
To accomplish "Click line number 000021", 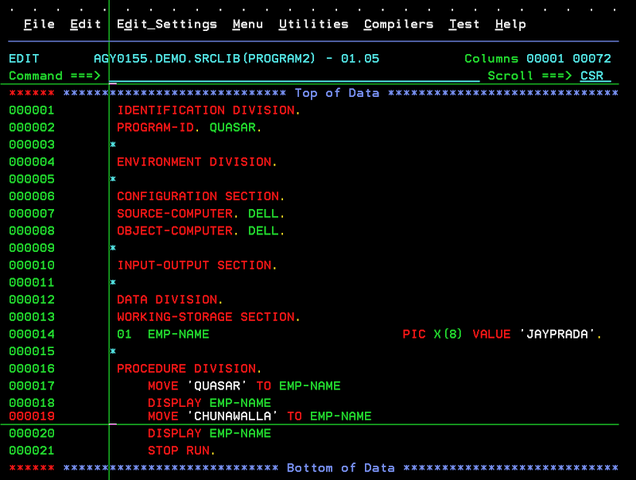I will click(32, 451).
